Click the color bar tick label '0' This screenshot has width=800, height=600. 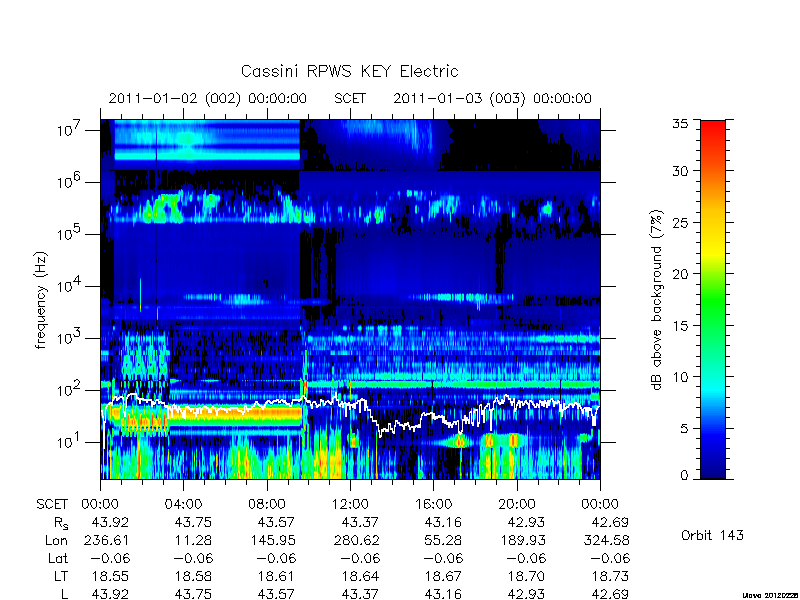684,476
